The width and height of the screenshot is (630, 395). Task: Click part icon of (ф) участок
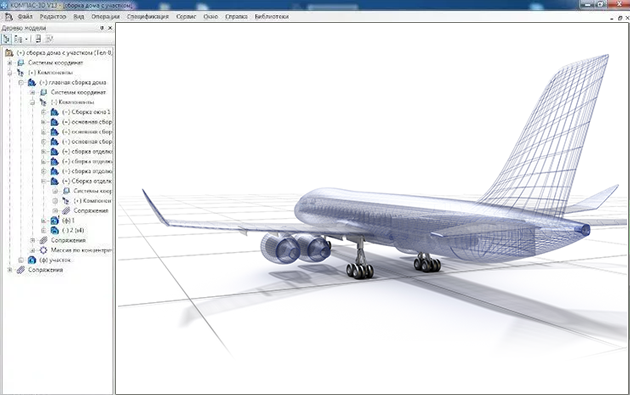(32, 260)
